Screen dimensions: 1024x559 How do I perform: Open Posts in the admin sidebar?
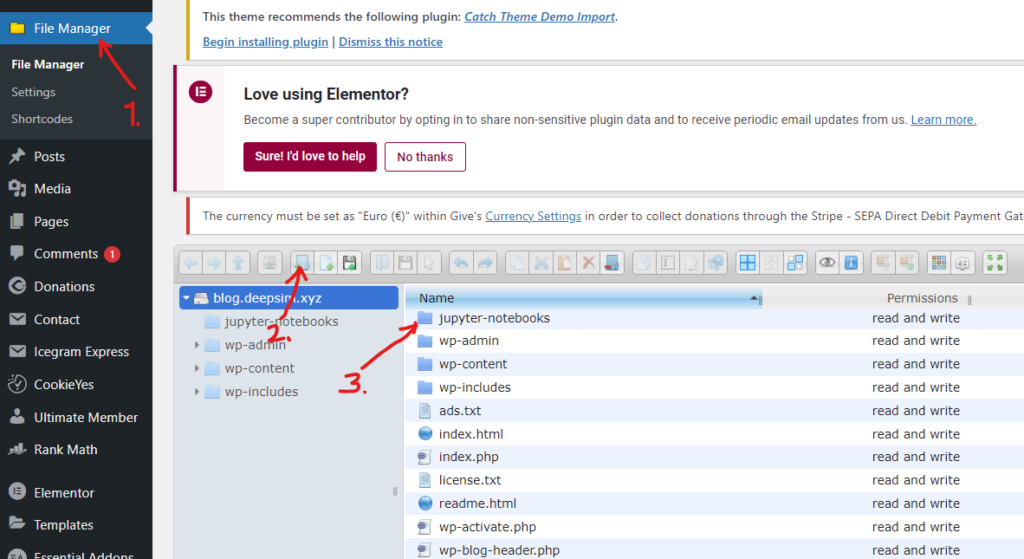[x=49, y=157]
